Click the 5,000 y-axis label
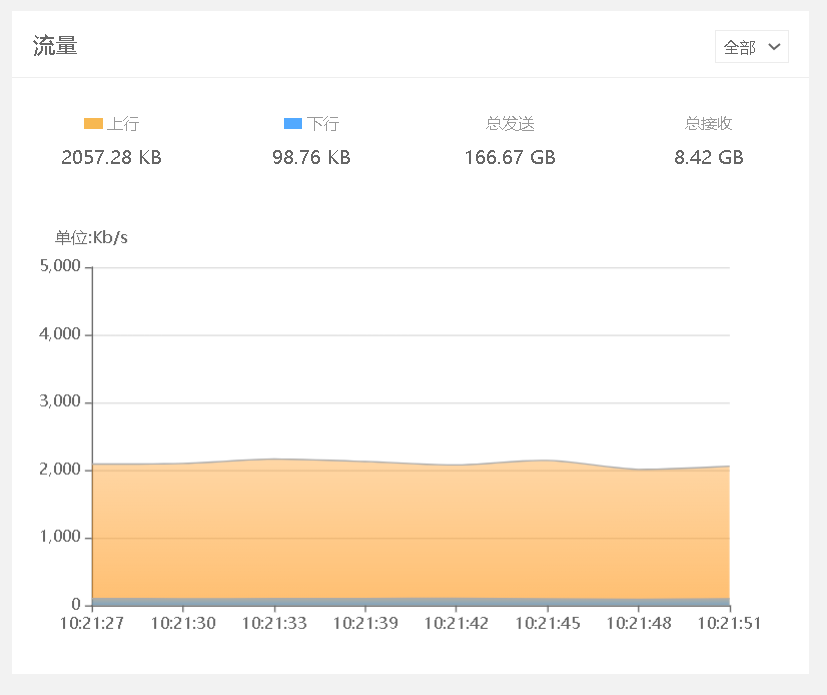 [60, 266]
